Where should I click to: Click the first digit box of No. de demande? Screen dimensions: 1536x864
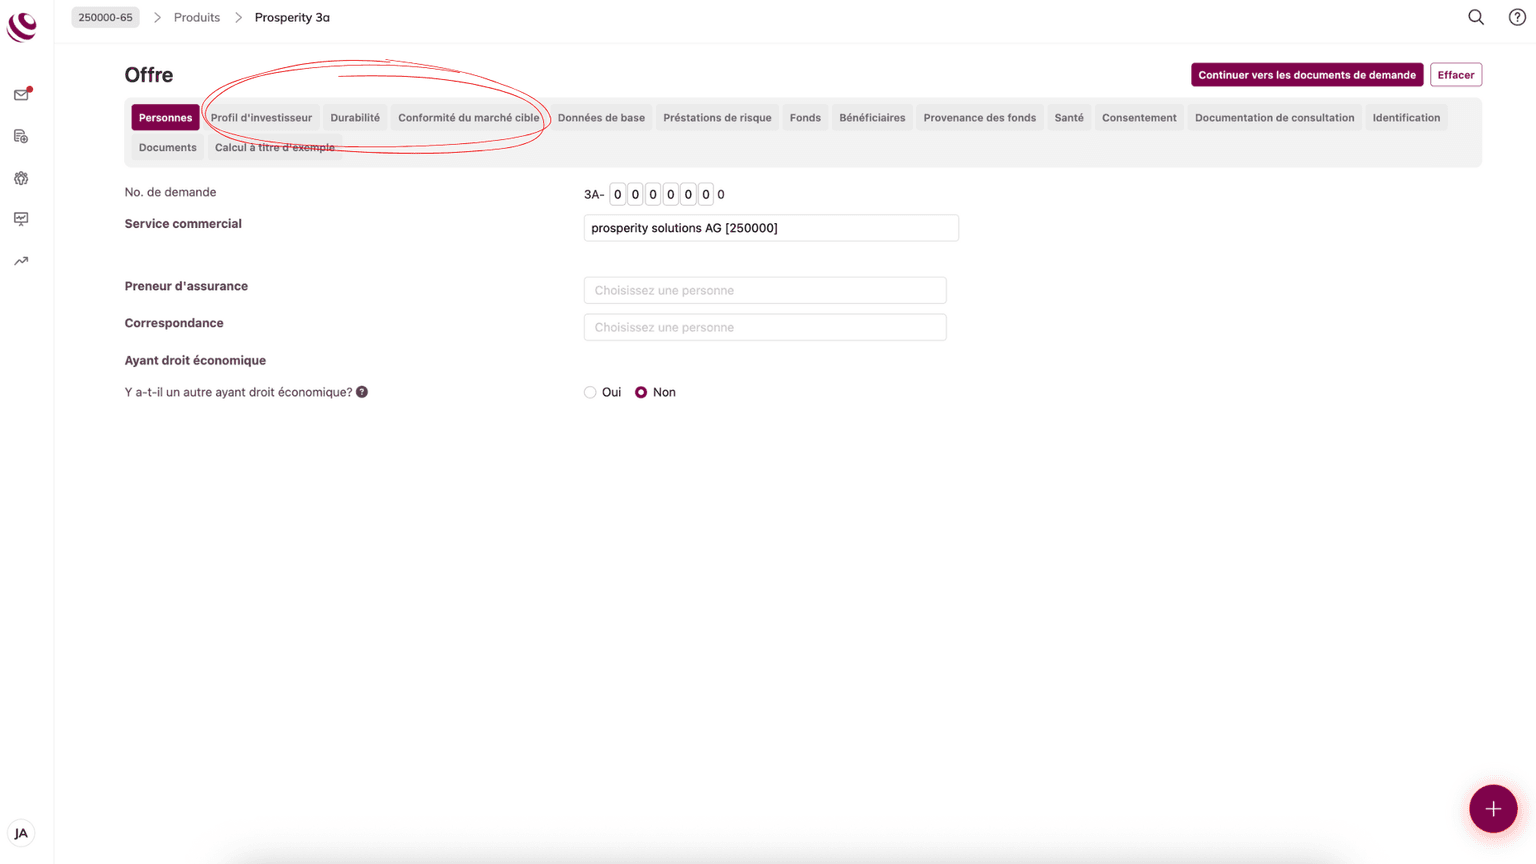coord(617,195)
